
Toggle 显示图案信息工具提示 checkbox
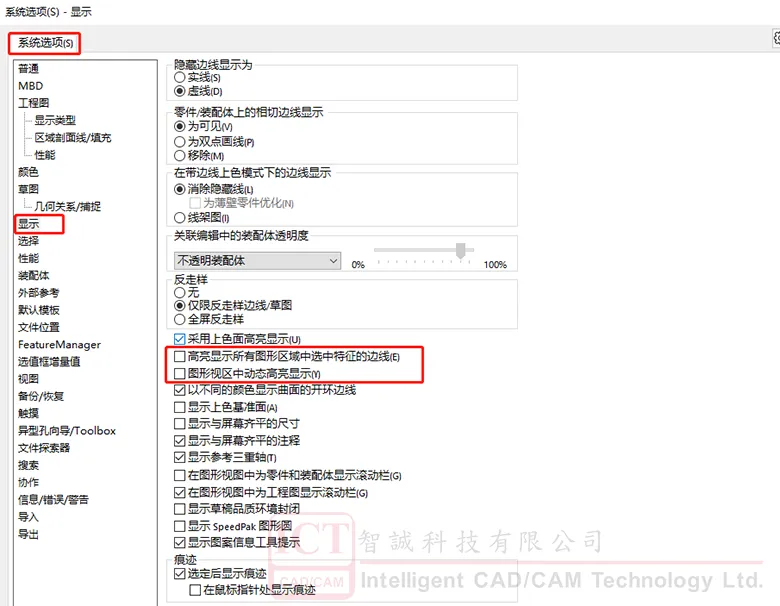180,543
